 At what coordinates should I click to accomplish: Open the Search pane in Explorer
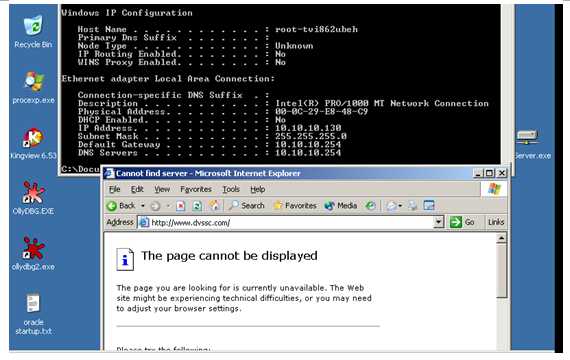tap(246, 206)
